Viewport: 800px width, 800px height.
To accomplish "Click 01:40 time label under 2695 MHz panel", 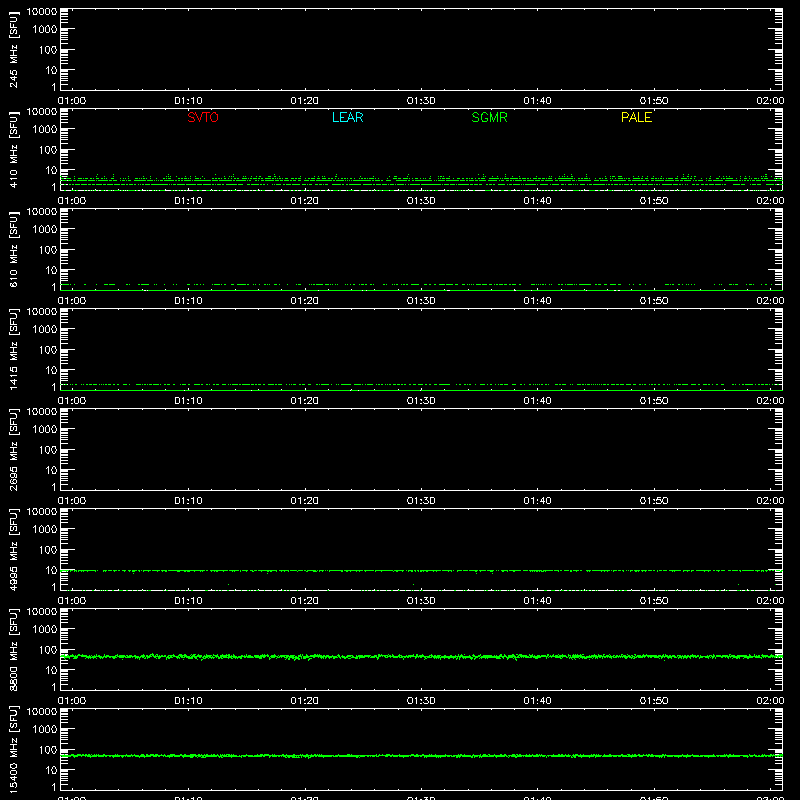I will tap(537, 501).
